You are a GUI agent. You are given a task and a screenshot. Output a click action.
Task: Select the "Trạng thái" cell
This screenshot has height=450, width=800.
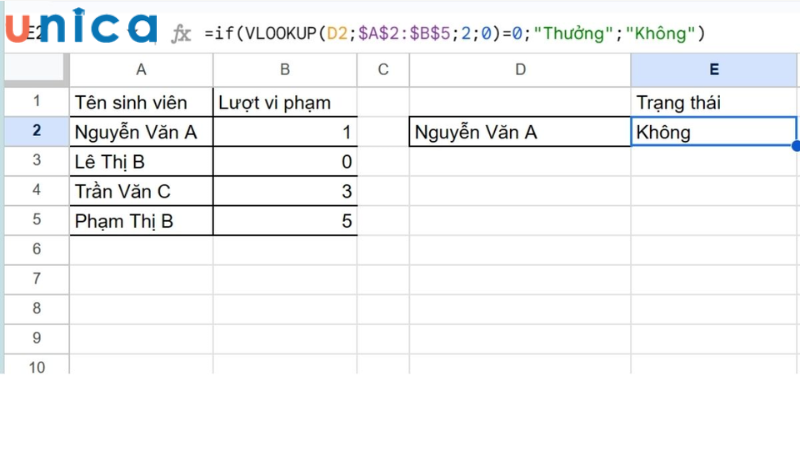[x=714, y=102]
